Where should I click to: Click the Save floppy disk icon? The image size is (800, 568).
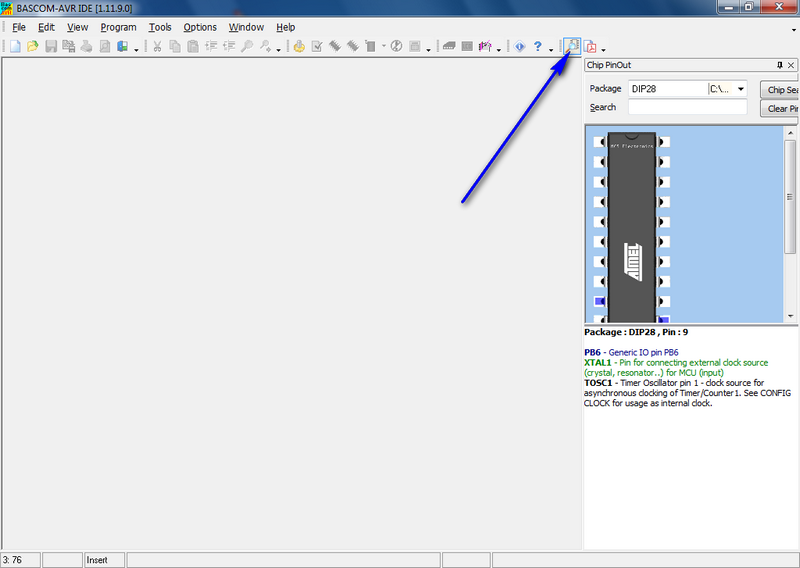pos(51,46)
